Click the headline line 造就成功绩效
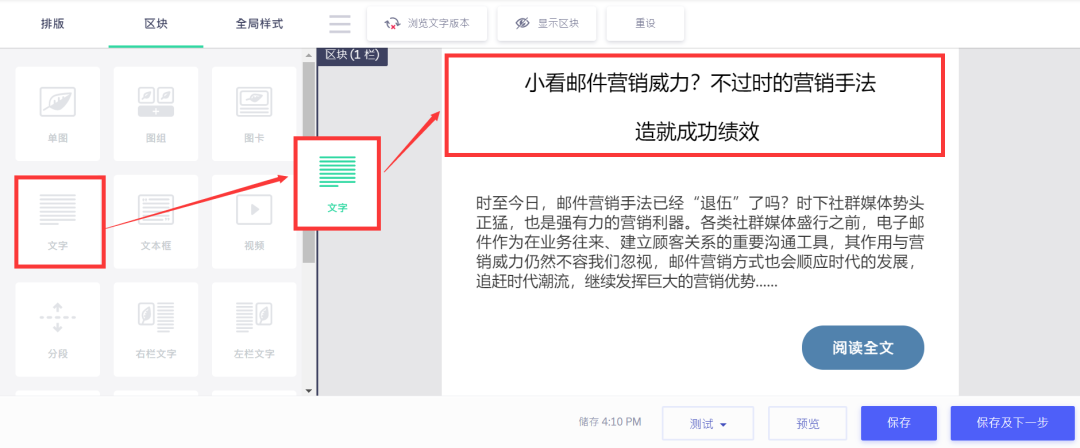The image size is (1080, 448). [697, 132]
